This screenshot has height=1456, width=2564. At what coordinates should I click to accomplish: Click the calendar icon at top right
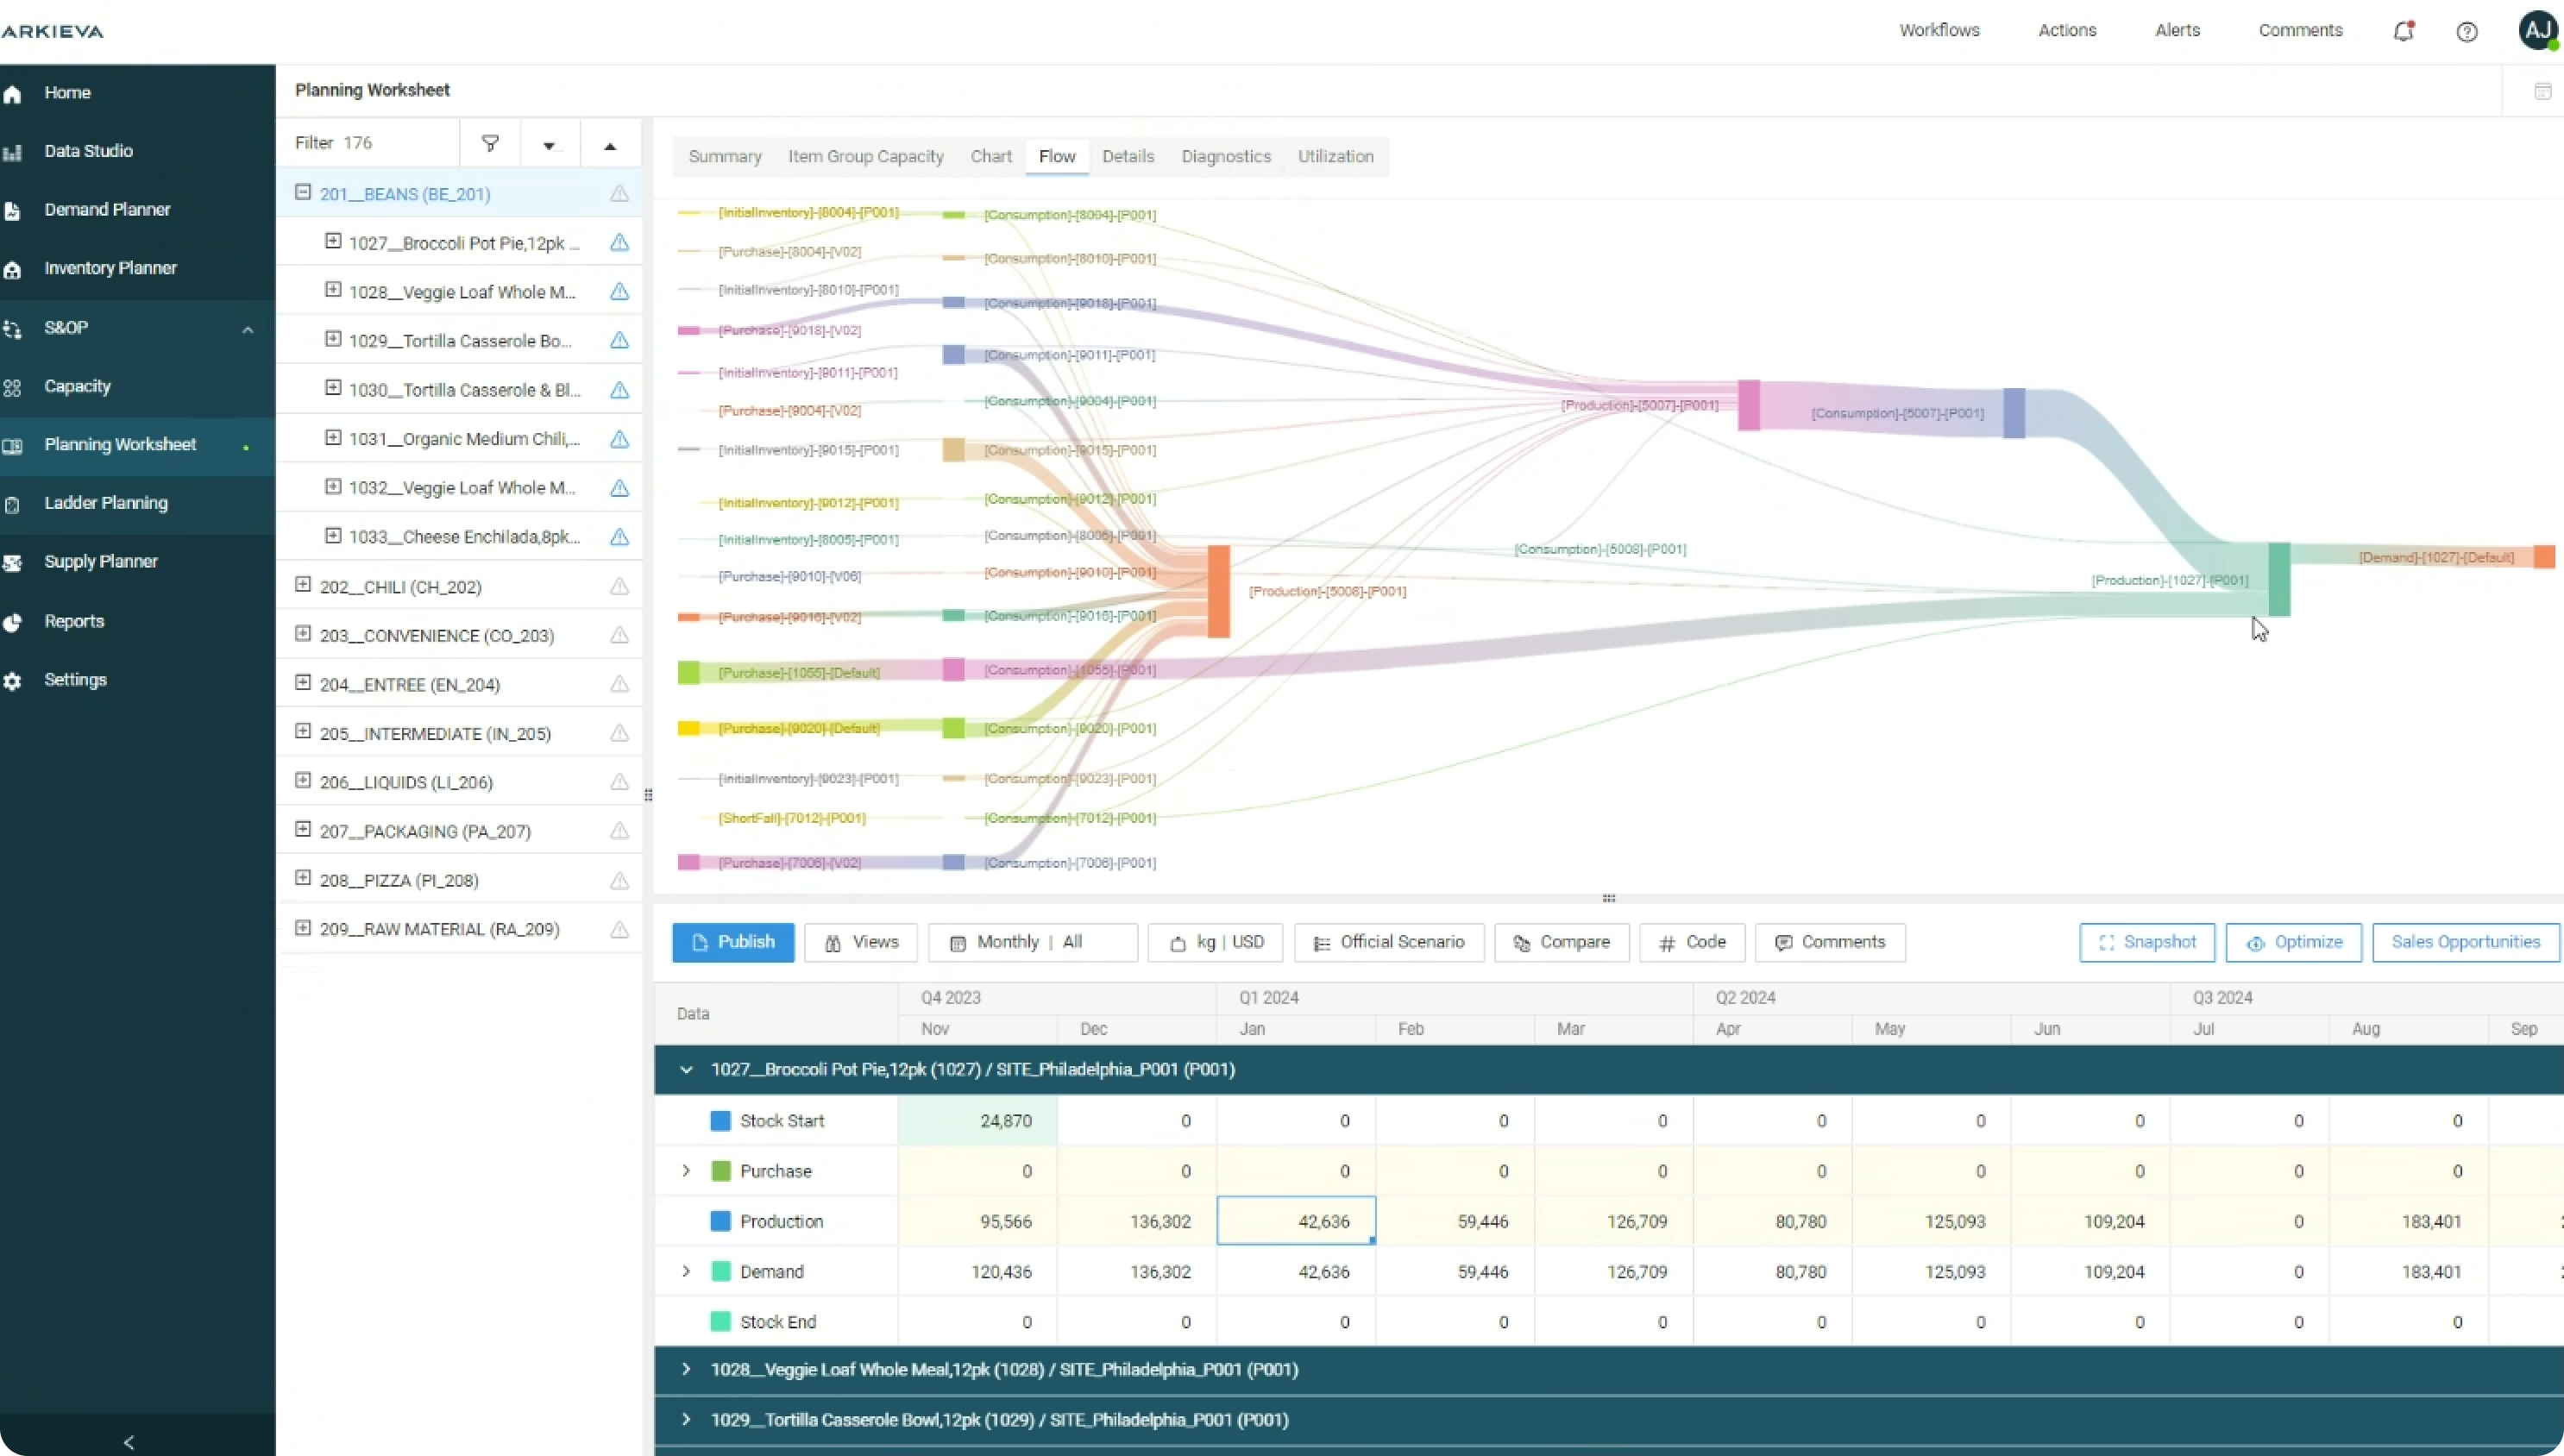tap(2542, 92)
